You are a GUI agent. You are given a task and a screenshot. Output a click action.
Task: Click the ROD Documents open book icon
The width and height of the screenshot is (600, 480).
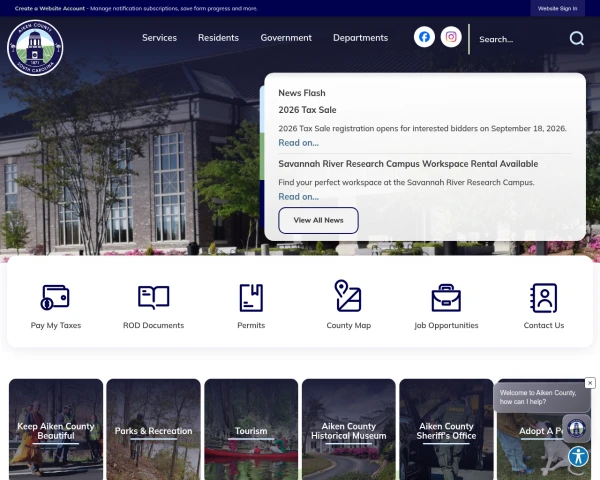[153, 297]
